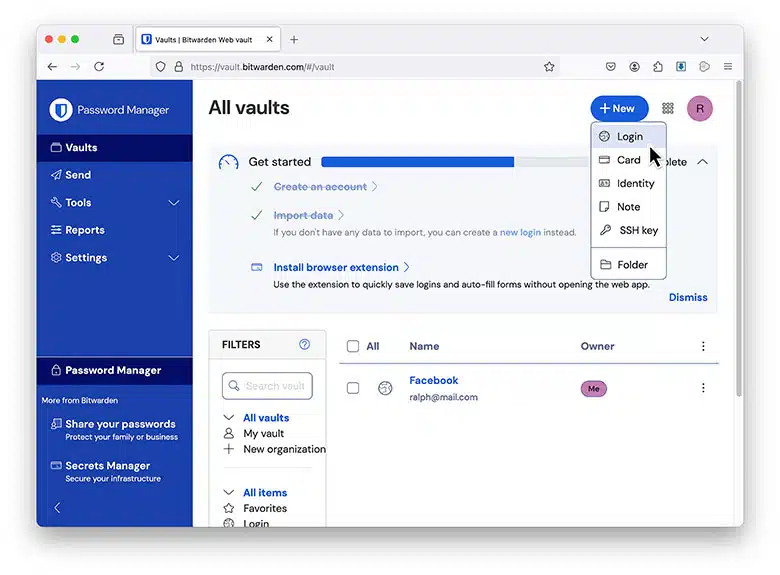This screenshot has height=575, width=780.
Task: Dismiss the Get started panel
Action: (687, 297)
